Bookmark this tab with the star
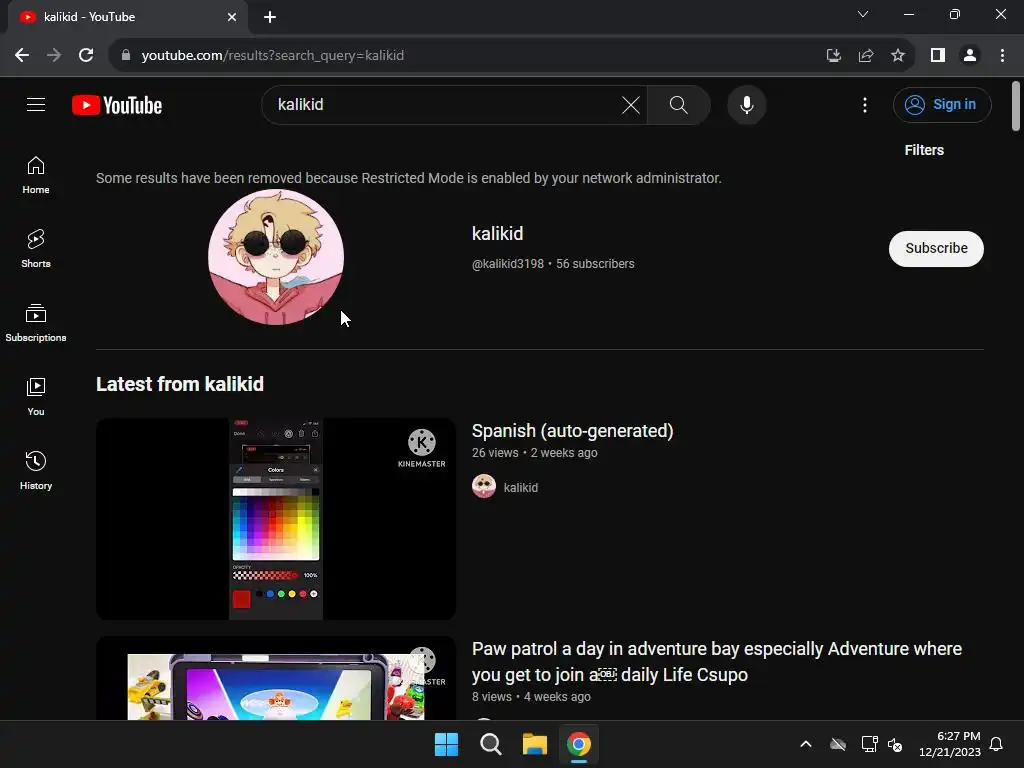 (898, 56)
